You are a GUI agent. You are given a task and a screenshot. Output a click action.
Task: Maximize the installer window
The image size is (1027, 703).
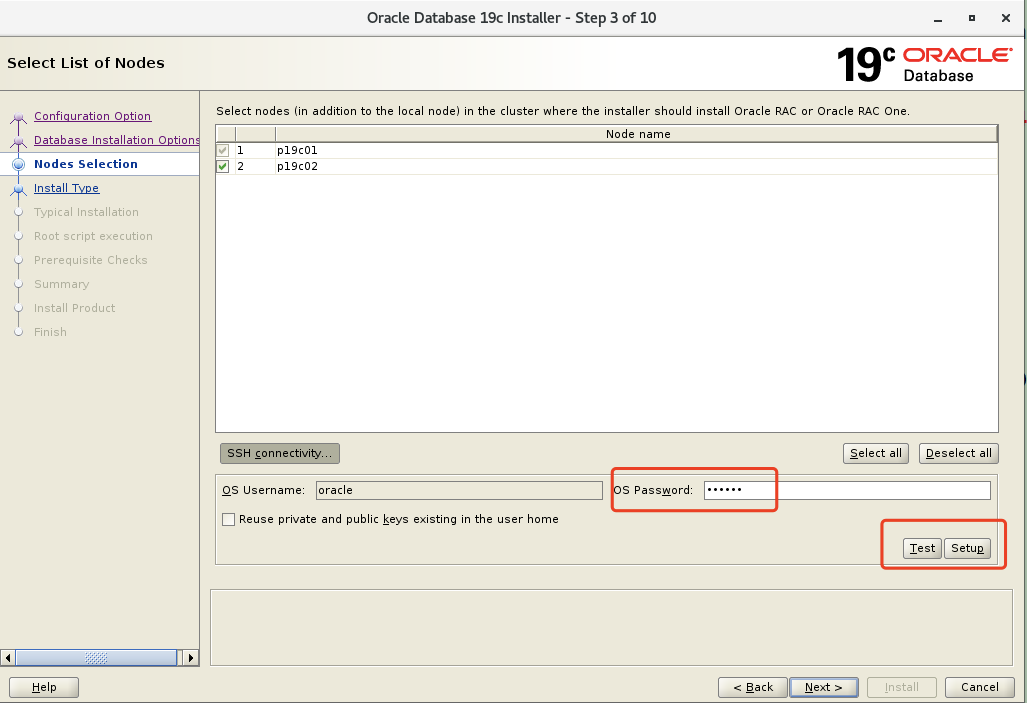(972, 18)
